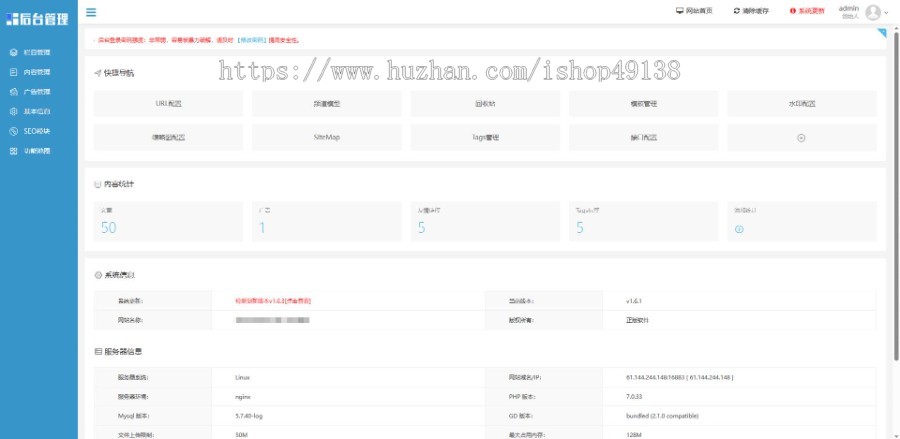The height and width of the screenshot is (439, 900).
Task: Click the 5.7.40-log Mysql version value
Action: (x=249, y=415)
